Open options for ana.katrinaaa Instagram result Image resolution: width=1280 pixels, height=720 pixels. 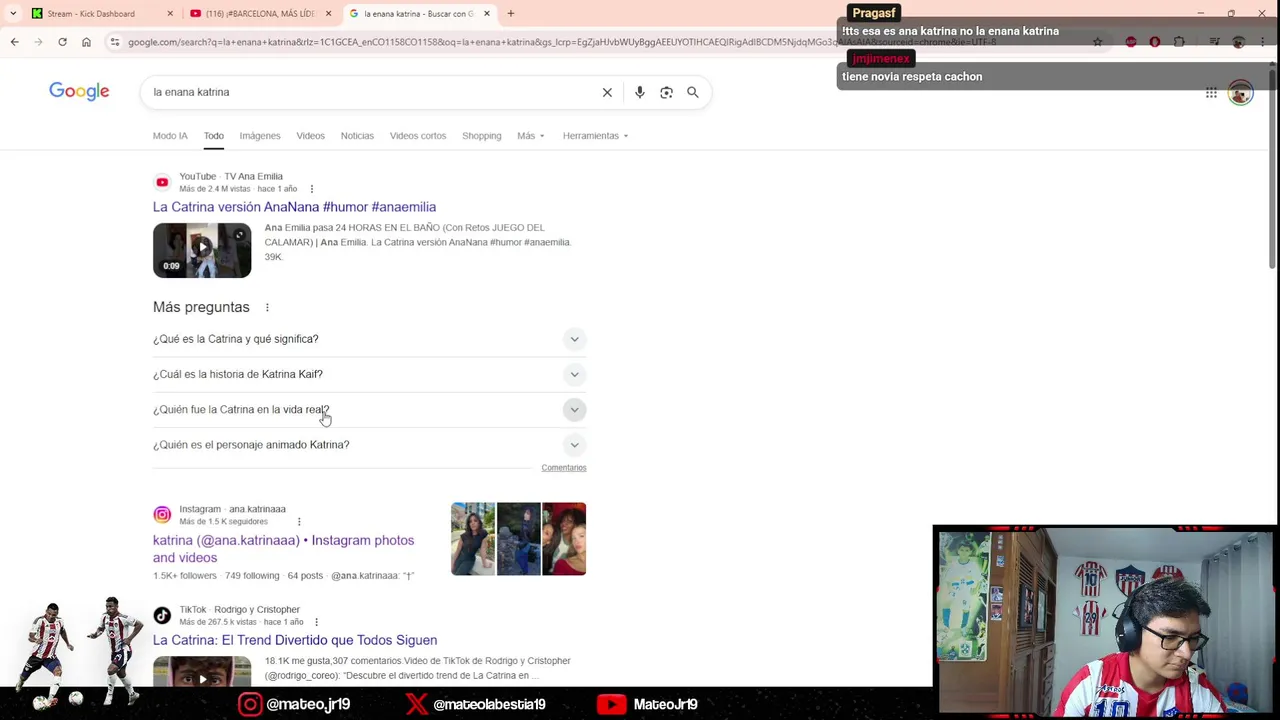tap(298, 521)
